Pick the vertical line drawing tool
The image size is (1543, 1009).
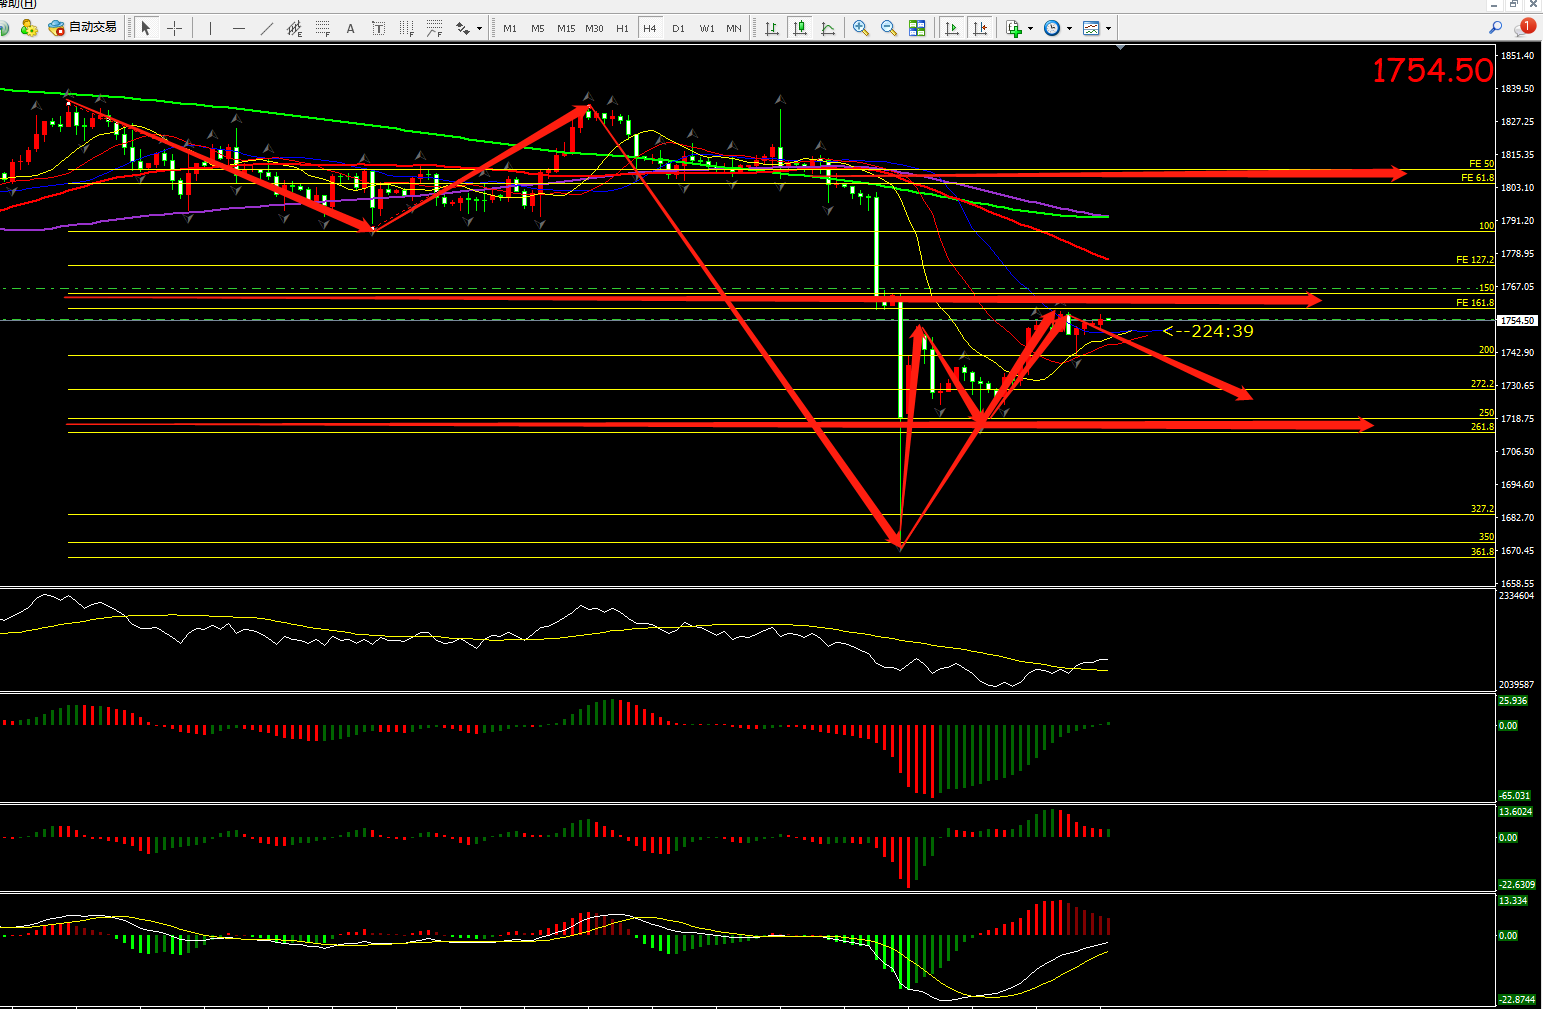coord(210,28)
